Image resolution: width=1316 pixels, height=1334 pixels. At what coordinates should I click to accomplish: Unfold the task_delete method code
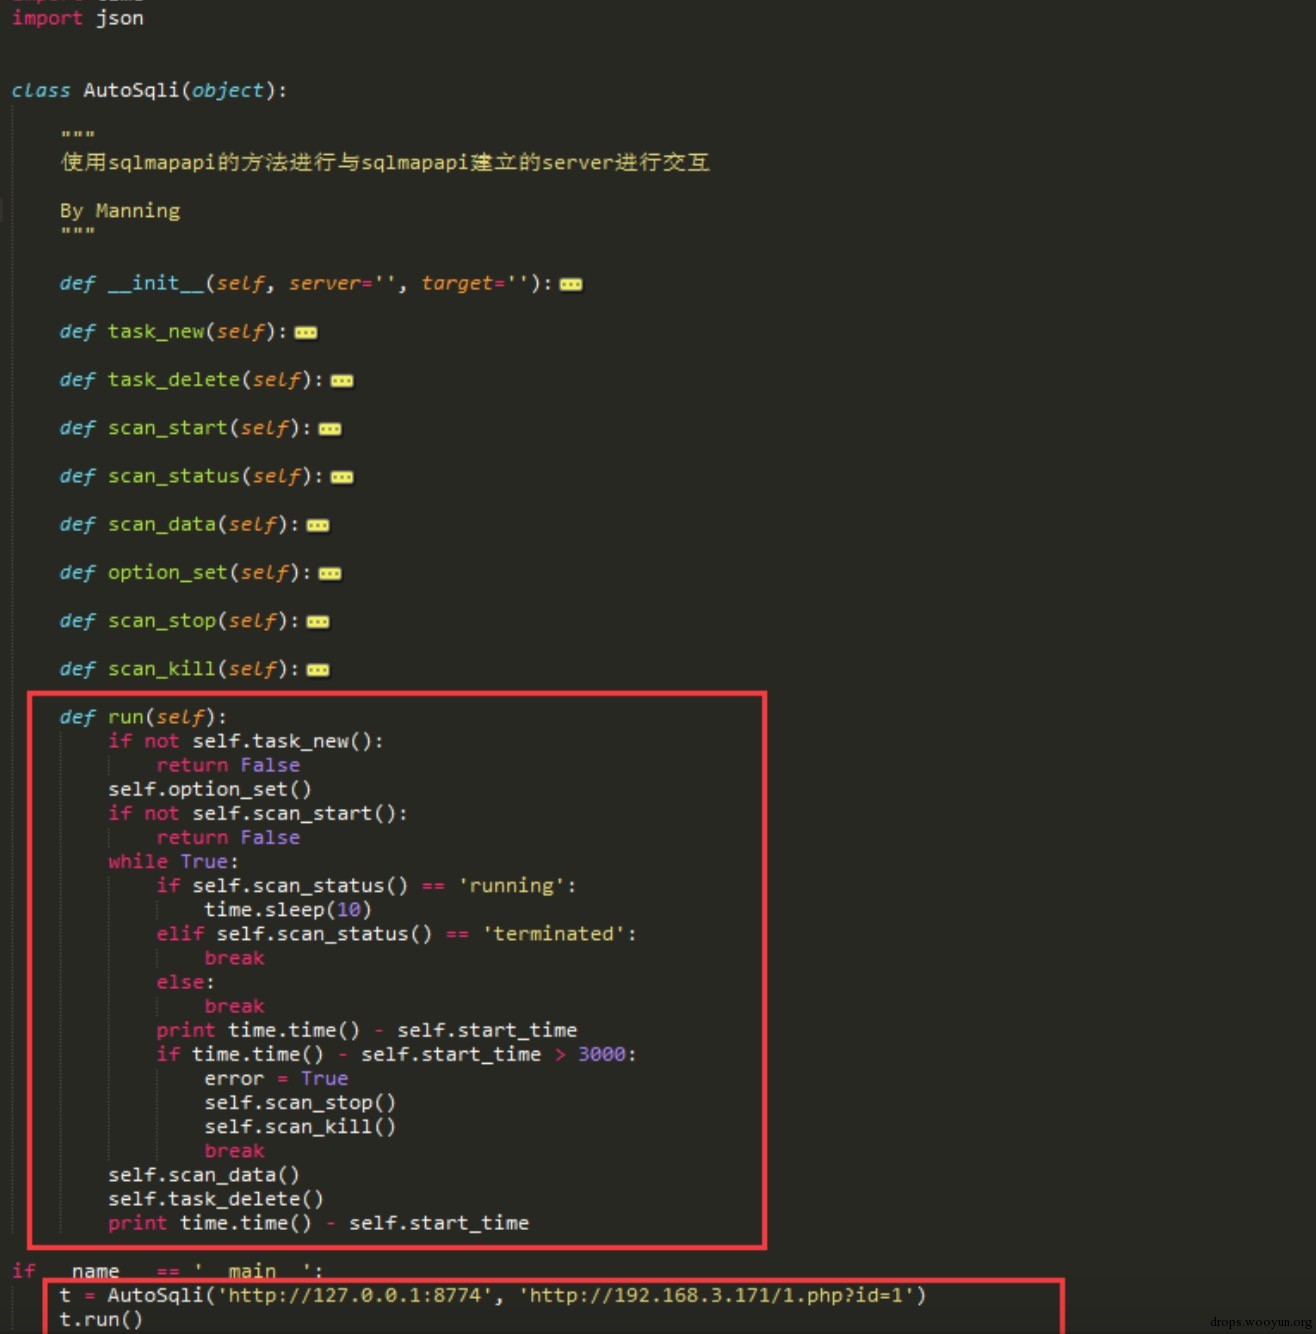(342, 381)
